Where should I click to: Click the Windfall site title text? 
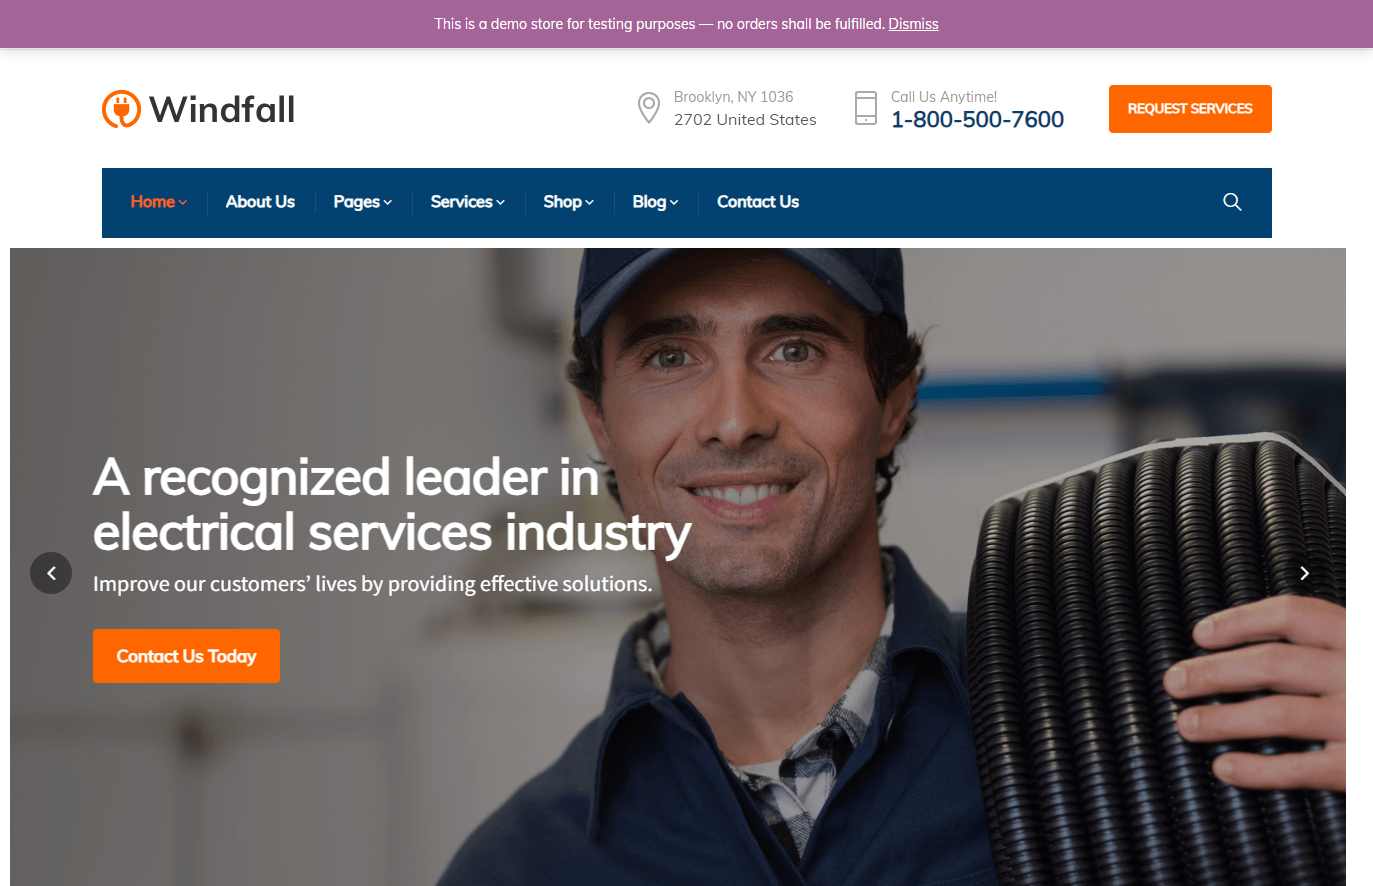coord(222,109)
